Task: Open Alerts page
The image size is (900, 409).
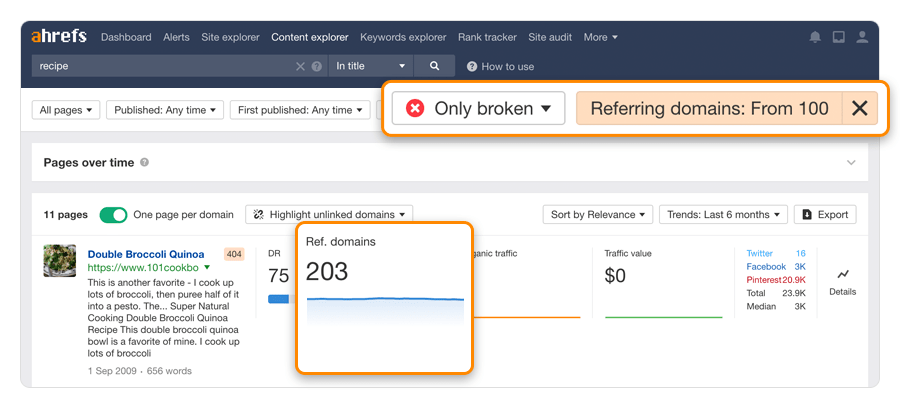Action: (x=176, y=37)
